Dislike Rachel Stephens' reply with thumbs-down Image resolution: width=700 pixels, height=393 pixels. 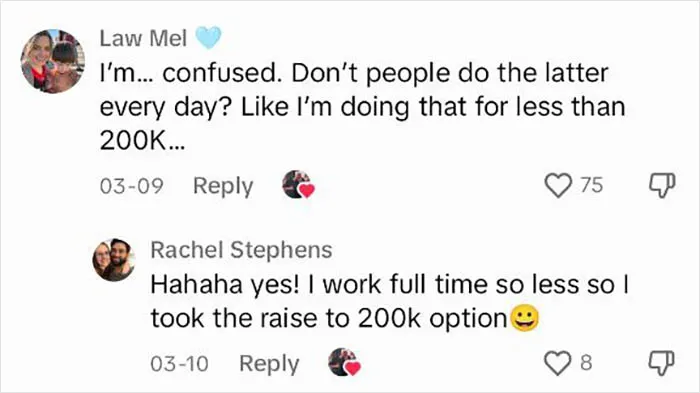point(662,363)
